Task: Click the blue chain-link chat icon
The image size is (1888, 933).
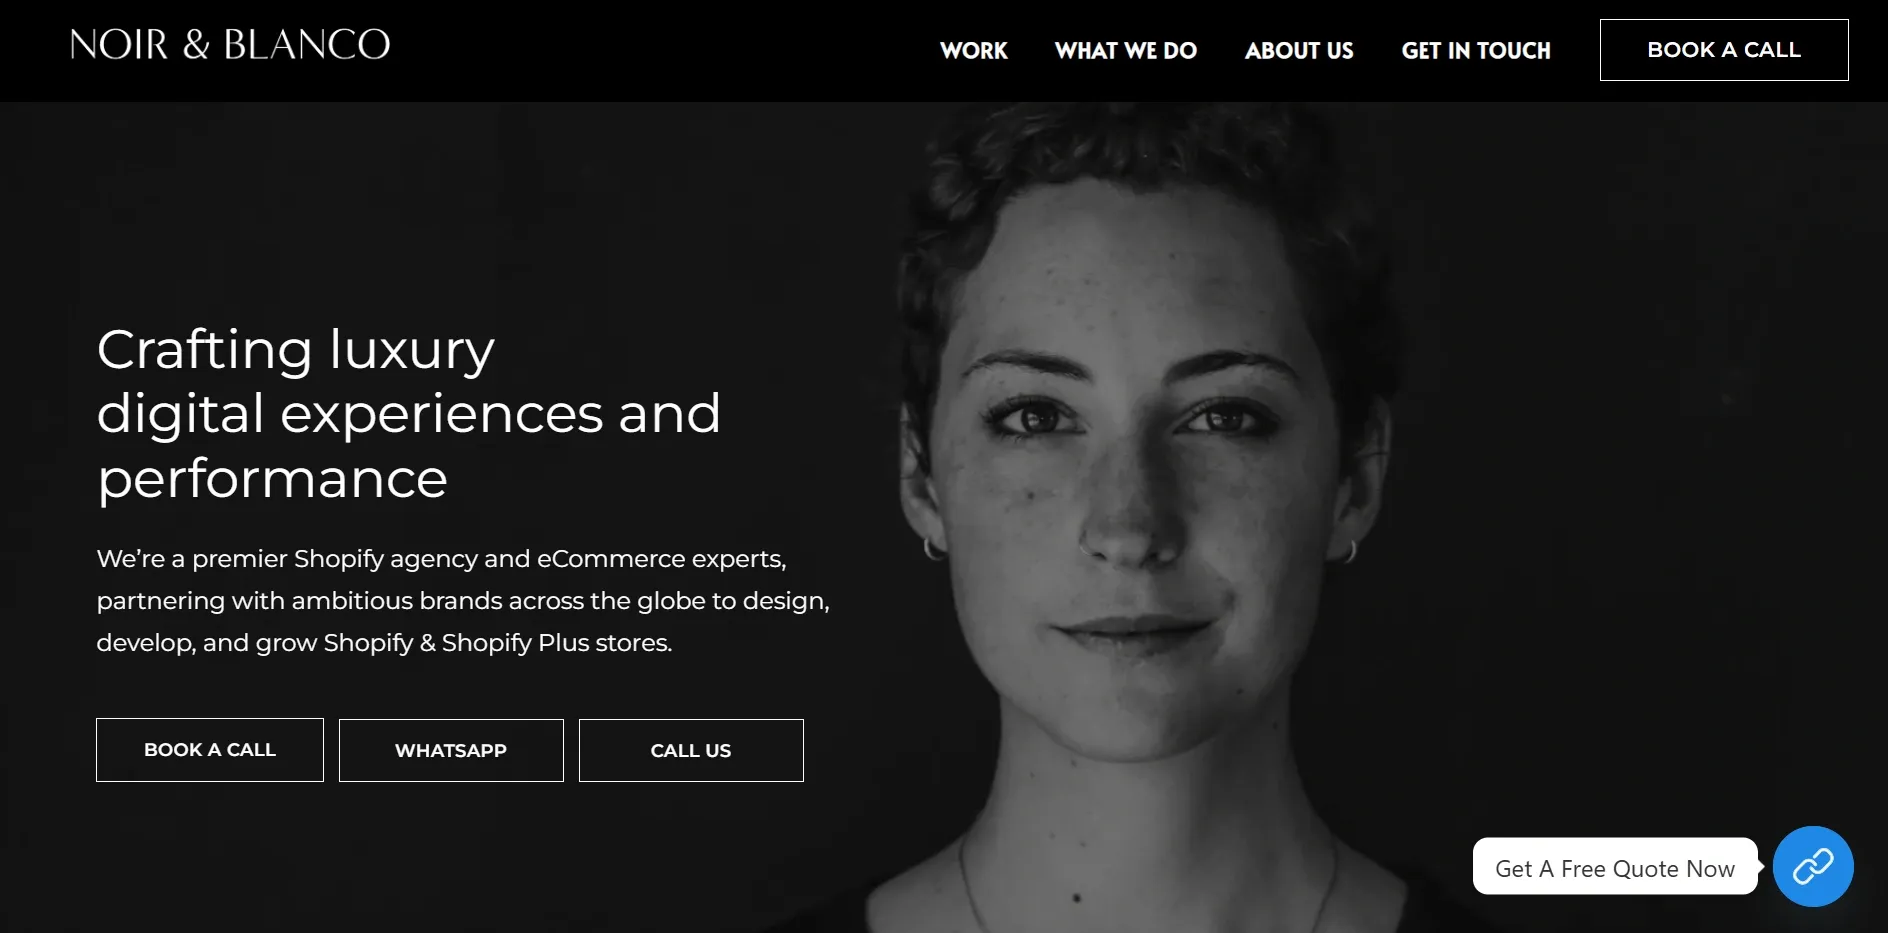Action: [1812, 866]
